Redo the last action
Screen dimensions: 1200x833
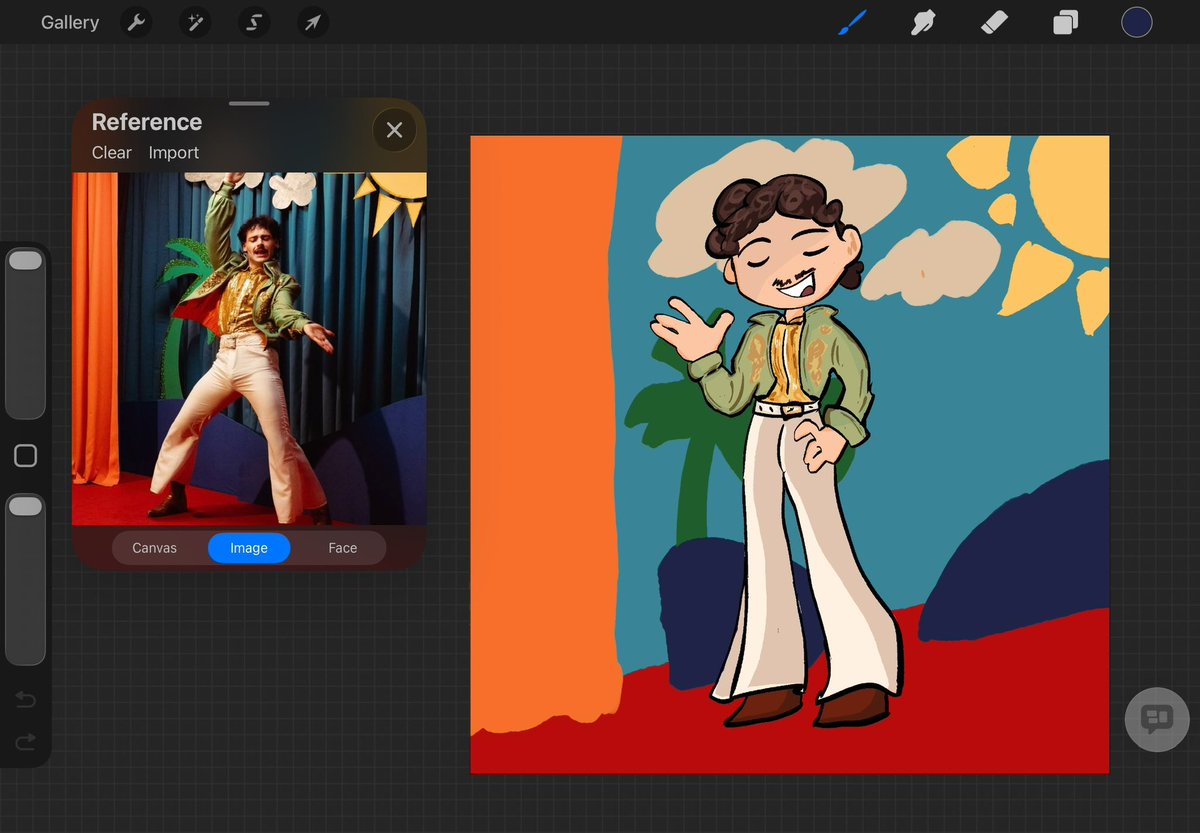tap(25, 741)
